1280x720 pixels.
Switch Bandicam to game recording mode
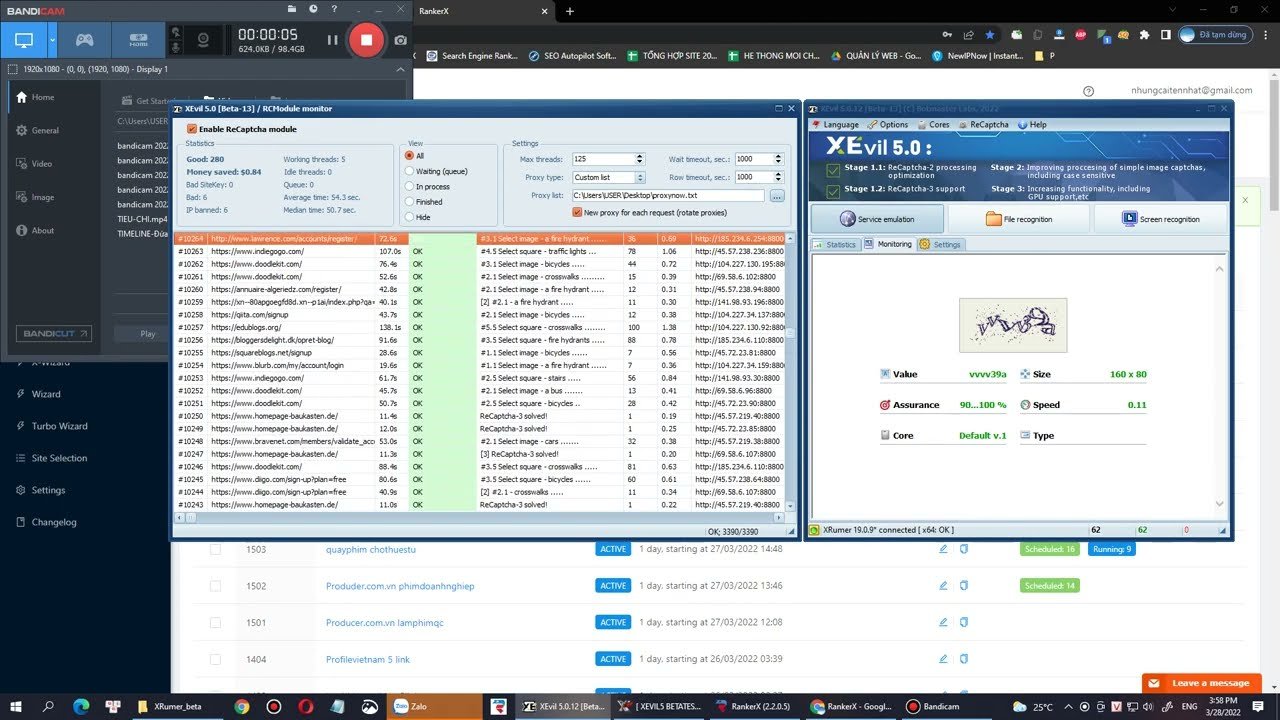coord(84,41)
